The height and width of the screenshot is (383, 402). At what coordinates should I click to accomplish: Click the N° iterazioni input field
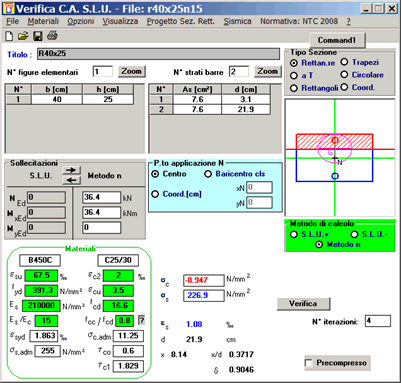(378, 321)
